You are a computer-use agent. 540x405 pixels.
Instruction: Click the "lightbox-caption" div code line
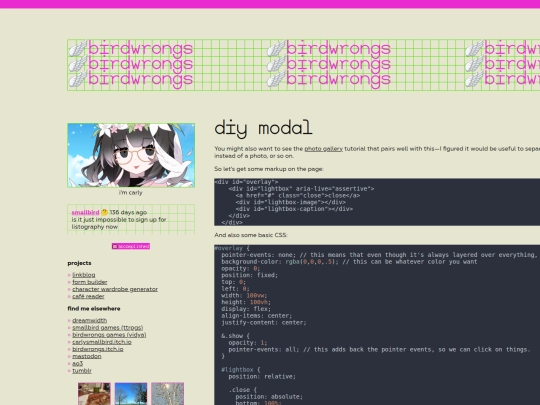click(x=294, y=209)
